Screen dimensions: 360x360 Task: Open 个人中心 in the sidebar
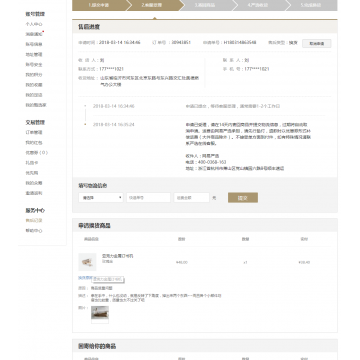(34, 24)
